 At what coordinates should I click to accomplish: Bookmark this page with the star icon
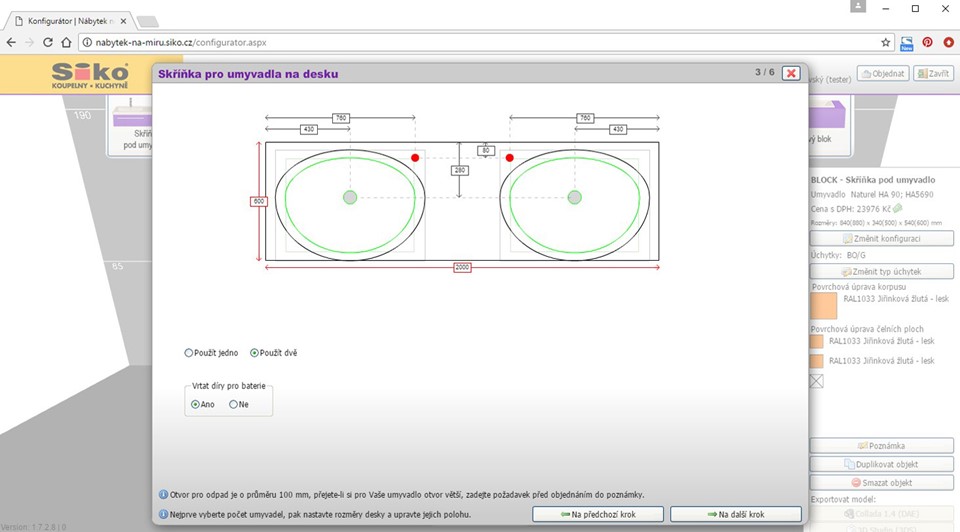(x=886, y=42)
